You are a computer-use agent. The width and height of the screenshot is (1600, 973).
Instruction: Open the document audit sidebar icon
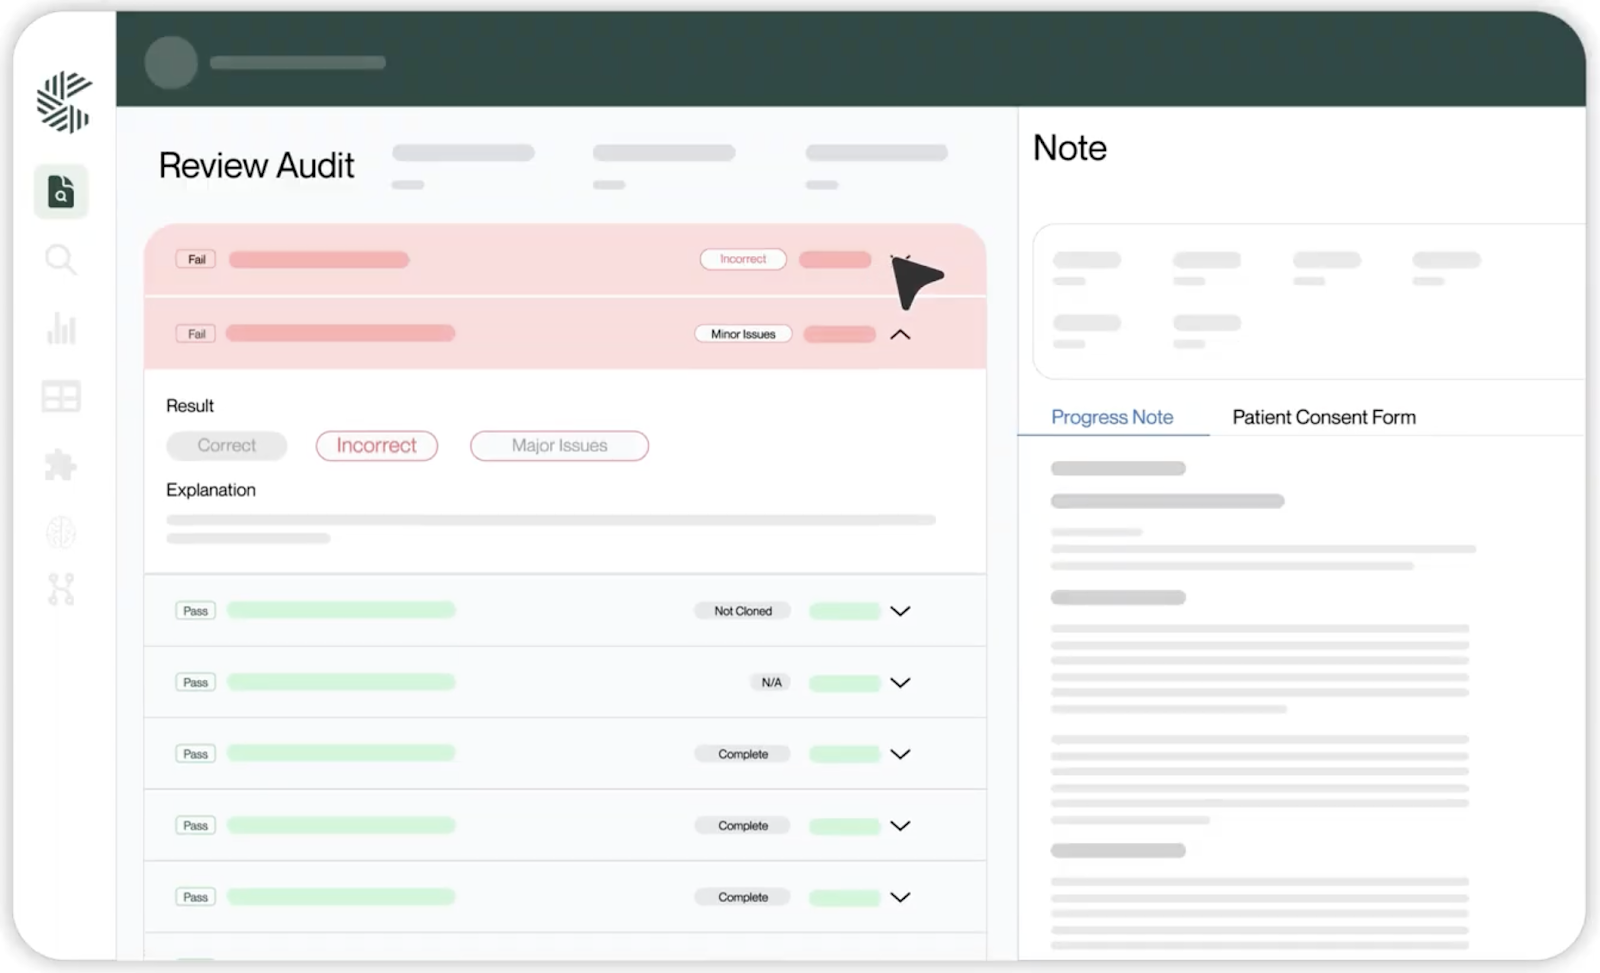pyautogui.click(x=61, y=191)
